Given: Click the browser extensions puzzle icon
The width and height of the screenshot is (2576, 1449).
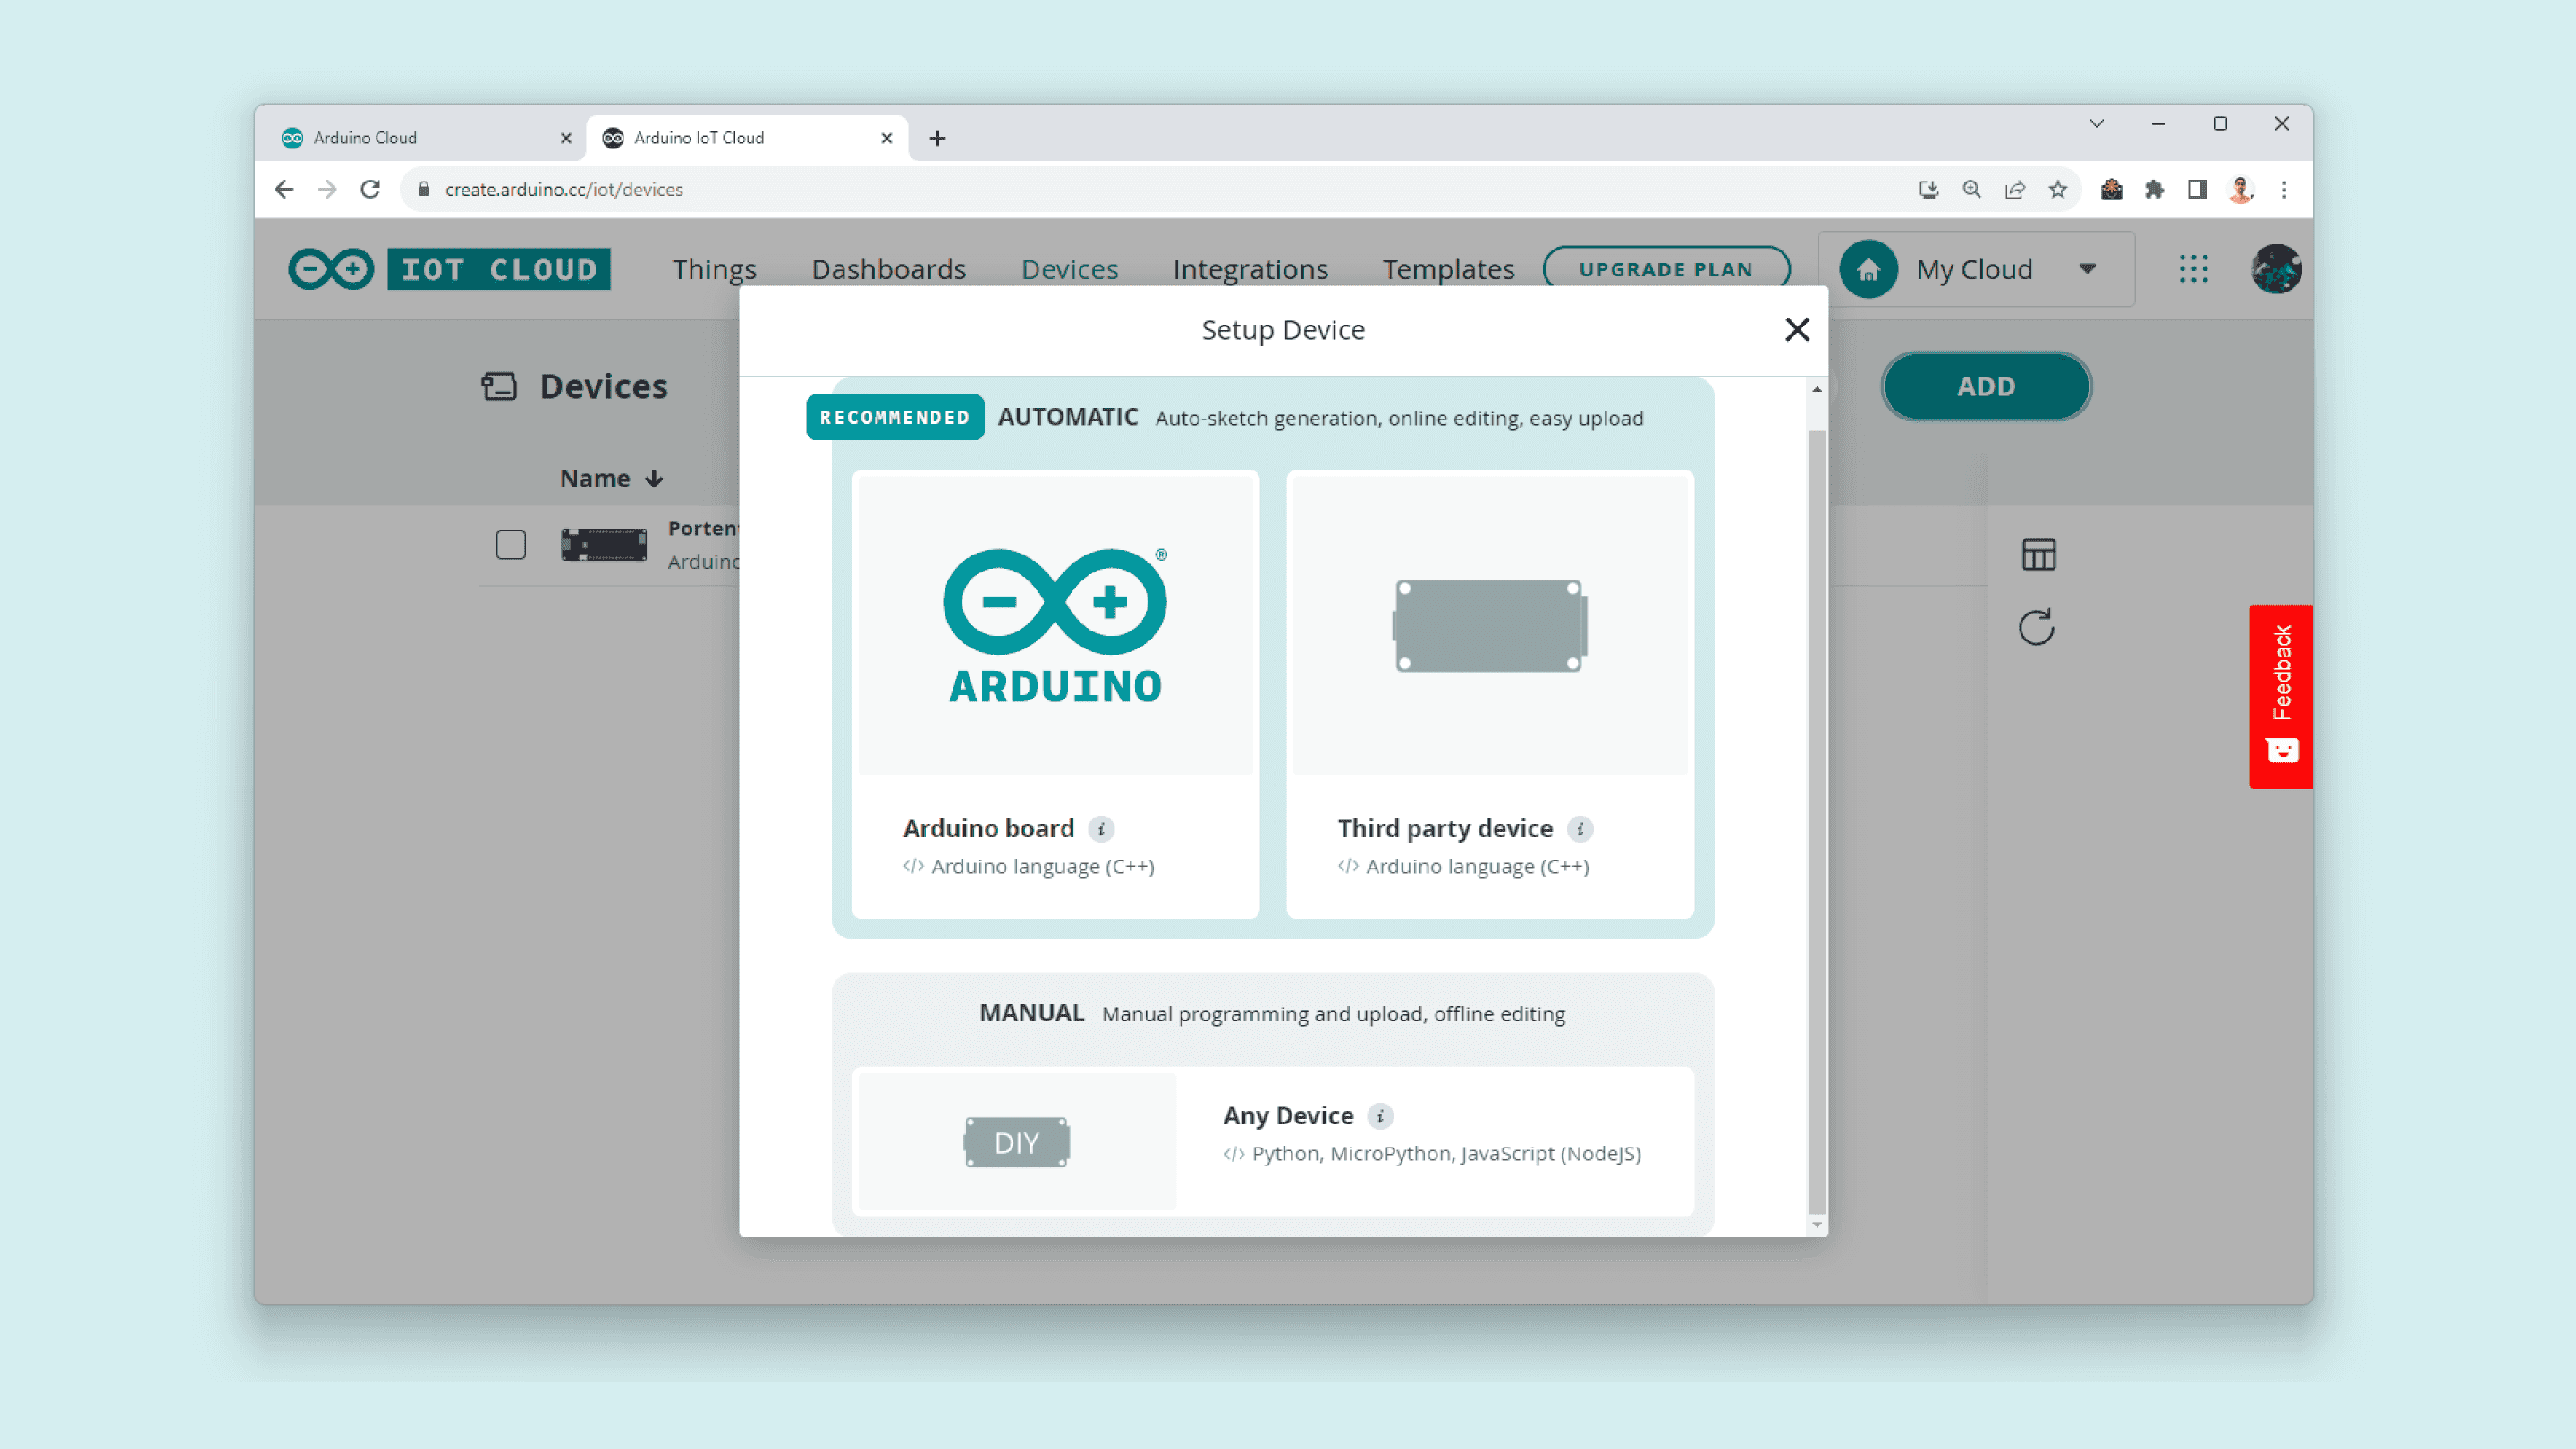Looking at the screenshot, I should (x=2154, y=190).
